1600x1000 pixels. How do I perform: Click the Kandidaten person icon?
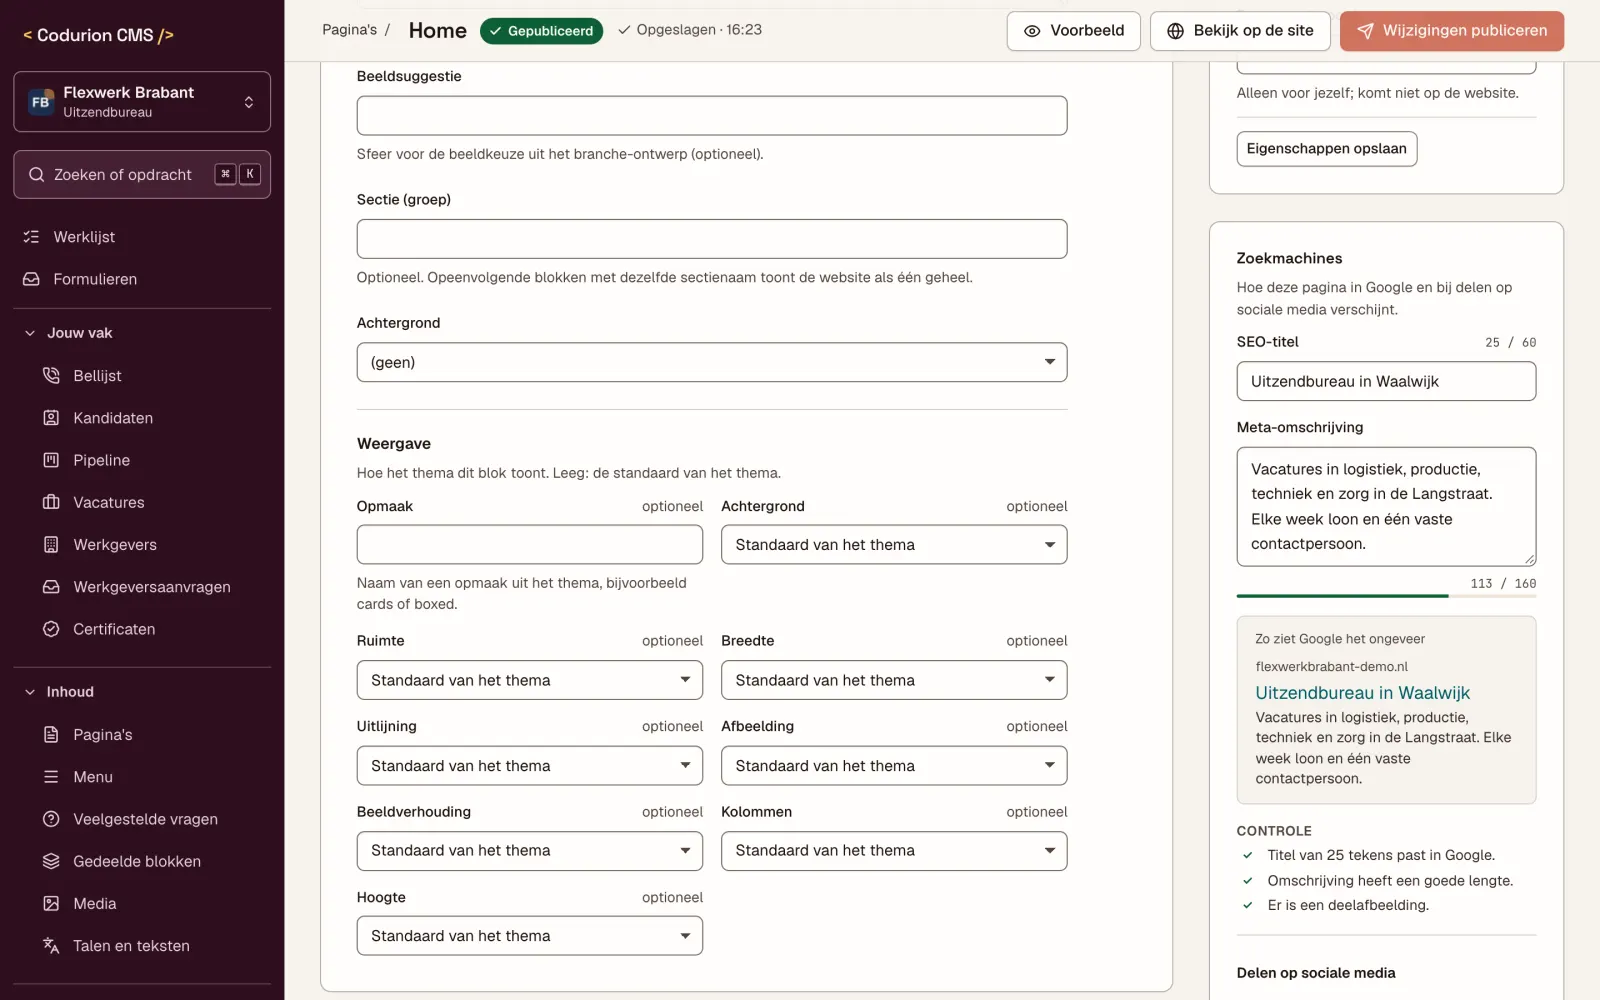51,418
